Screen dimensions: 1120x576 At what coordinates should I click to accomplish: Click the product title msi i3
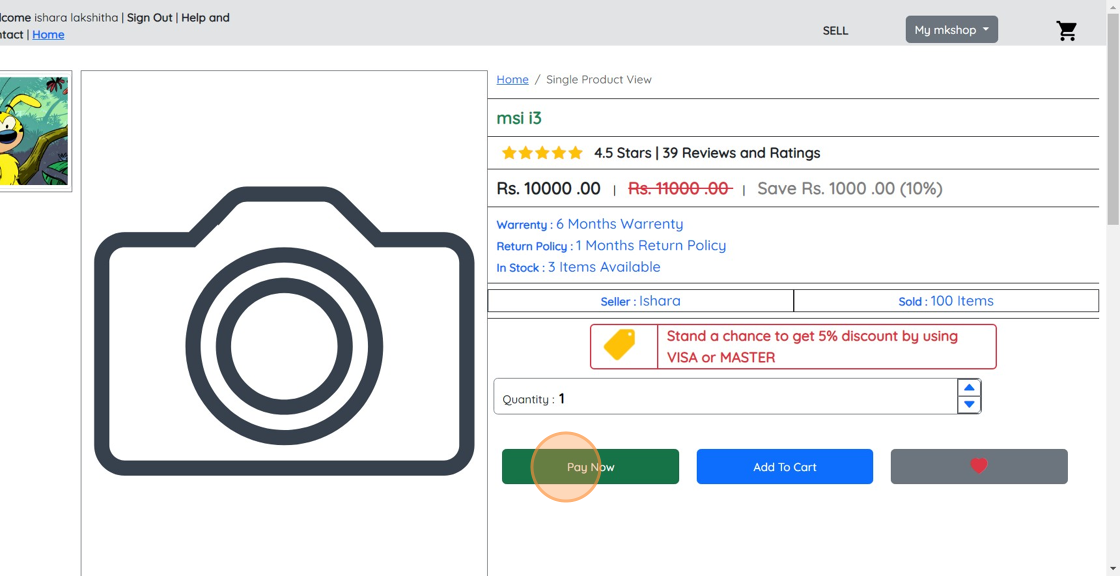tap(519, 118)
